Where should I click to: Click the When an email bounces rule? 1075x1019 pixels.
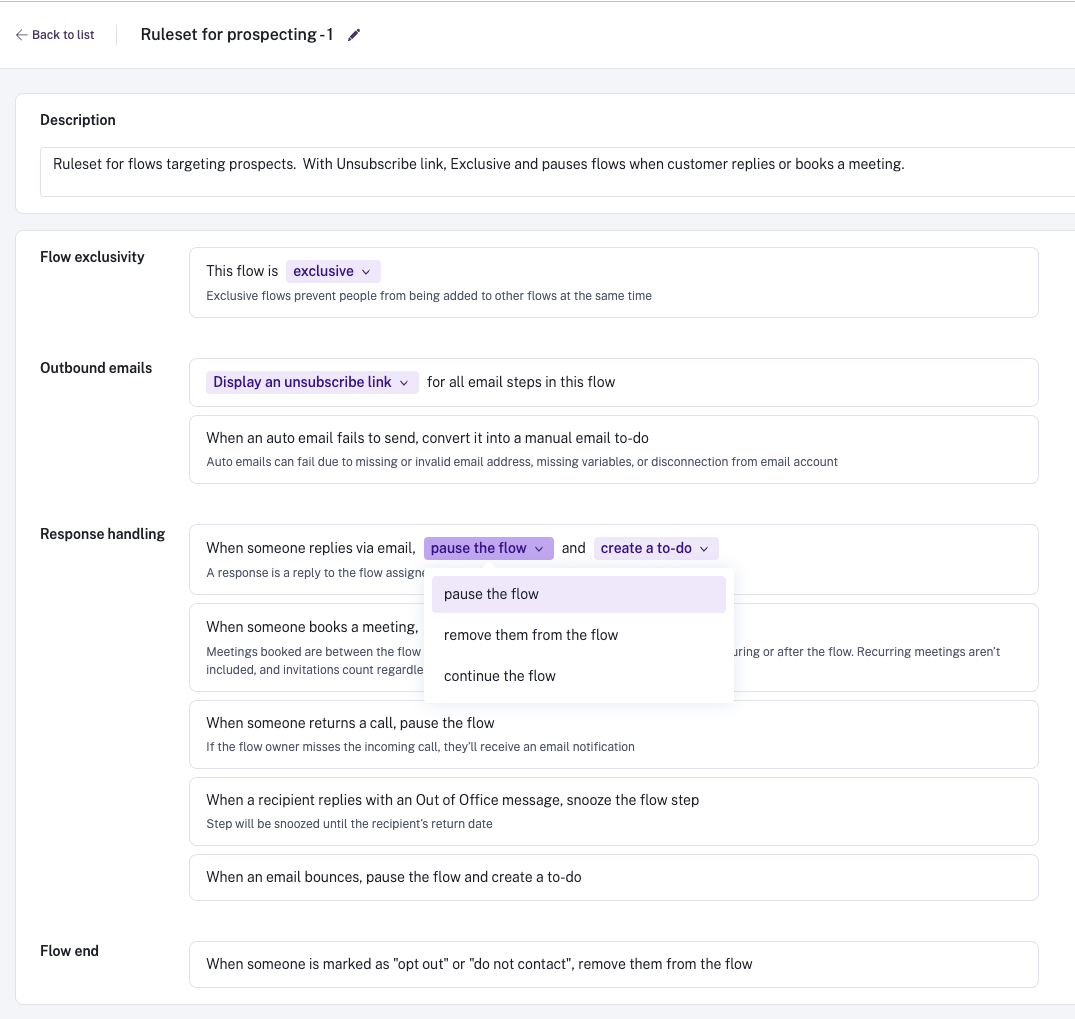(614, 878)
